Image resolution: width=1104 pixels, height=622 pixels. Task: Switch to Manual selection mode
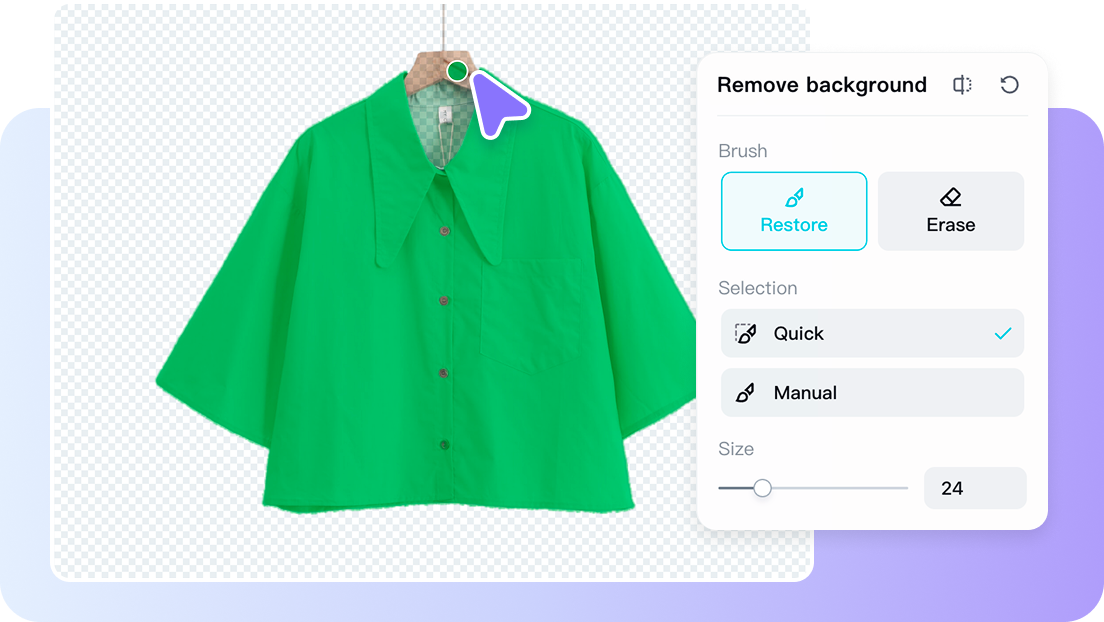pos(872,392)
